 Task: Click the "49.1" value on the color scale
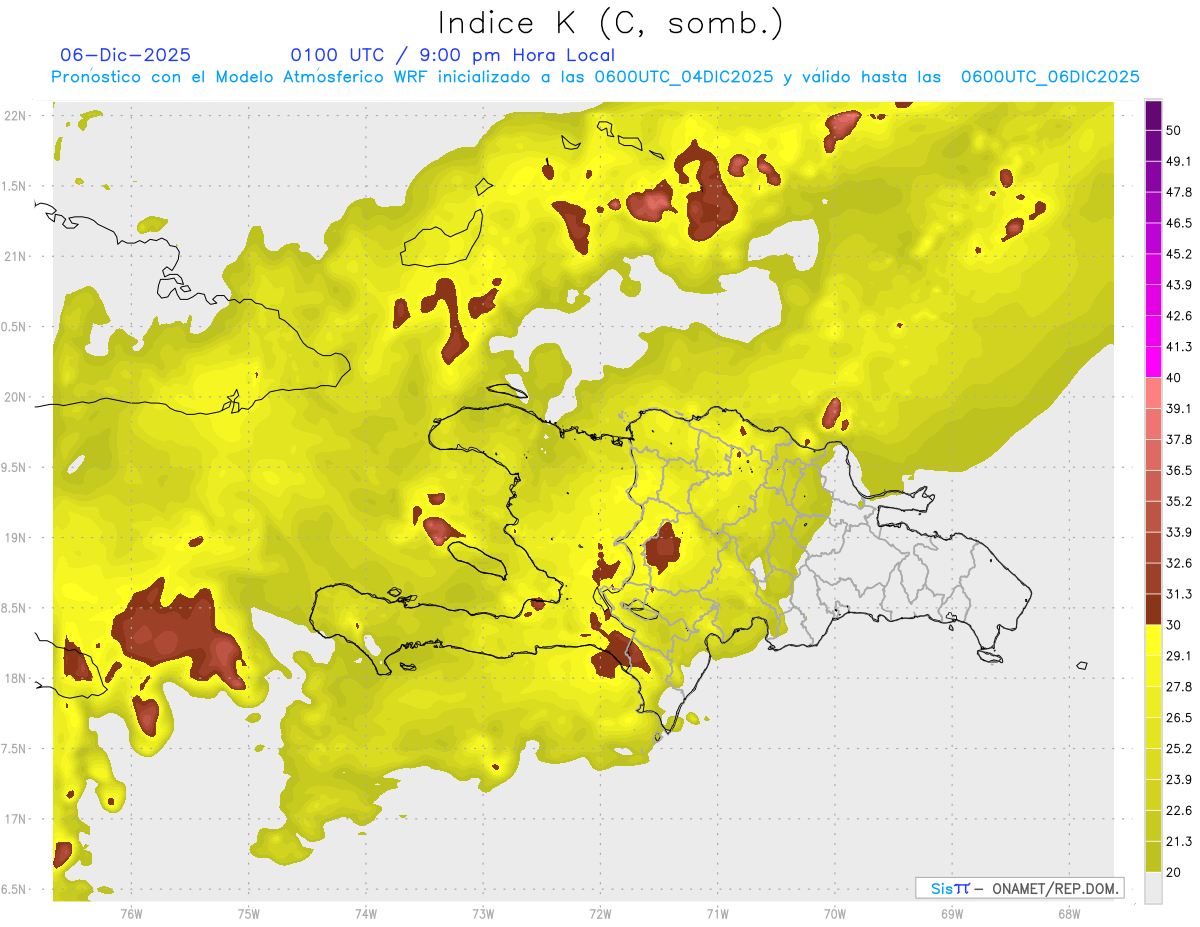point(1180,161)
